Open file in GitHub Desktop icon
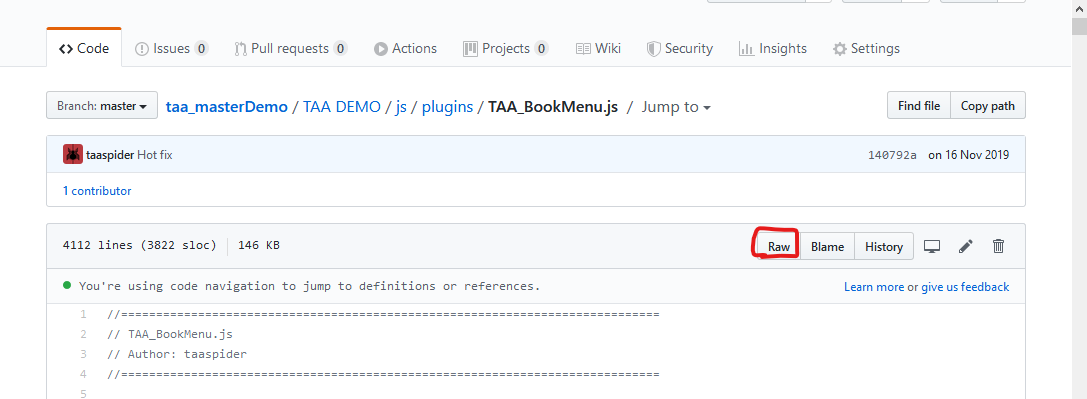Viewport: 1087px width, 399px height. click(932, 247)
